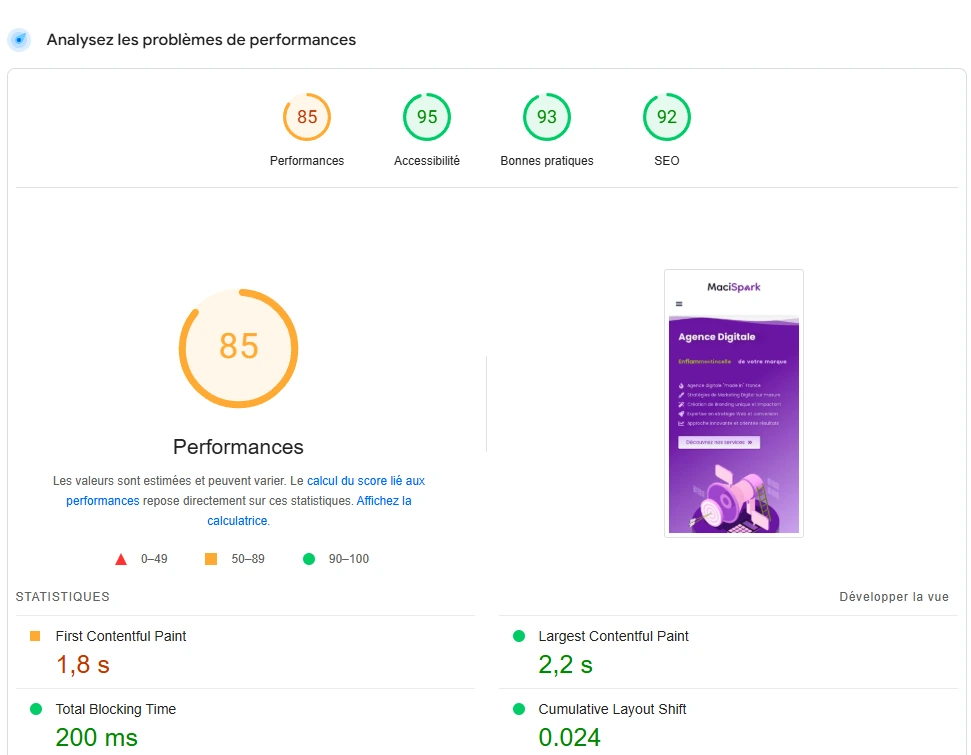Click the orange square 50–89 legend icon
The height and width of the screenshot is (755, 971).
(211, 559)
